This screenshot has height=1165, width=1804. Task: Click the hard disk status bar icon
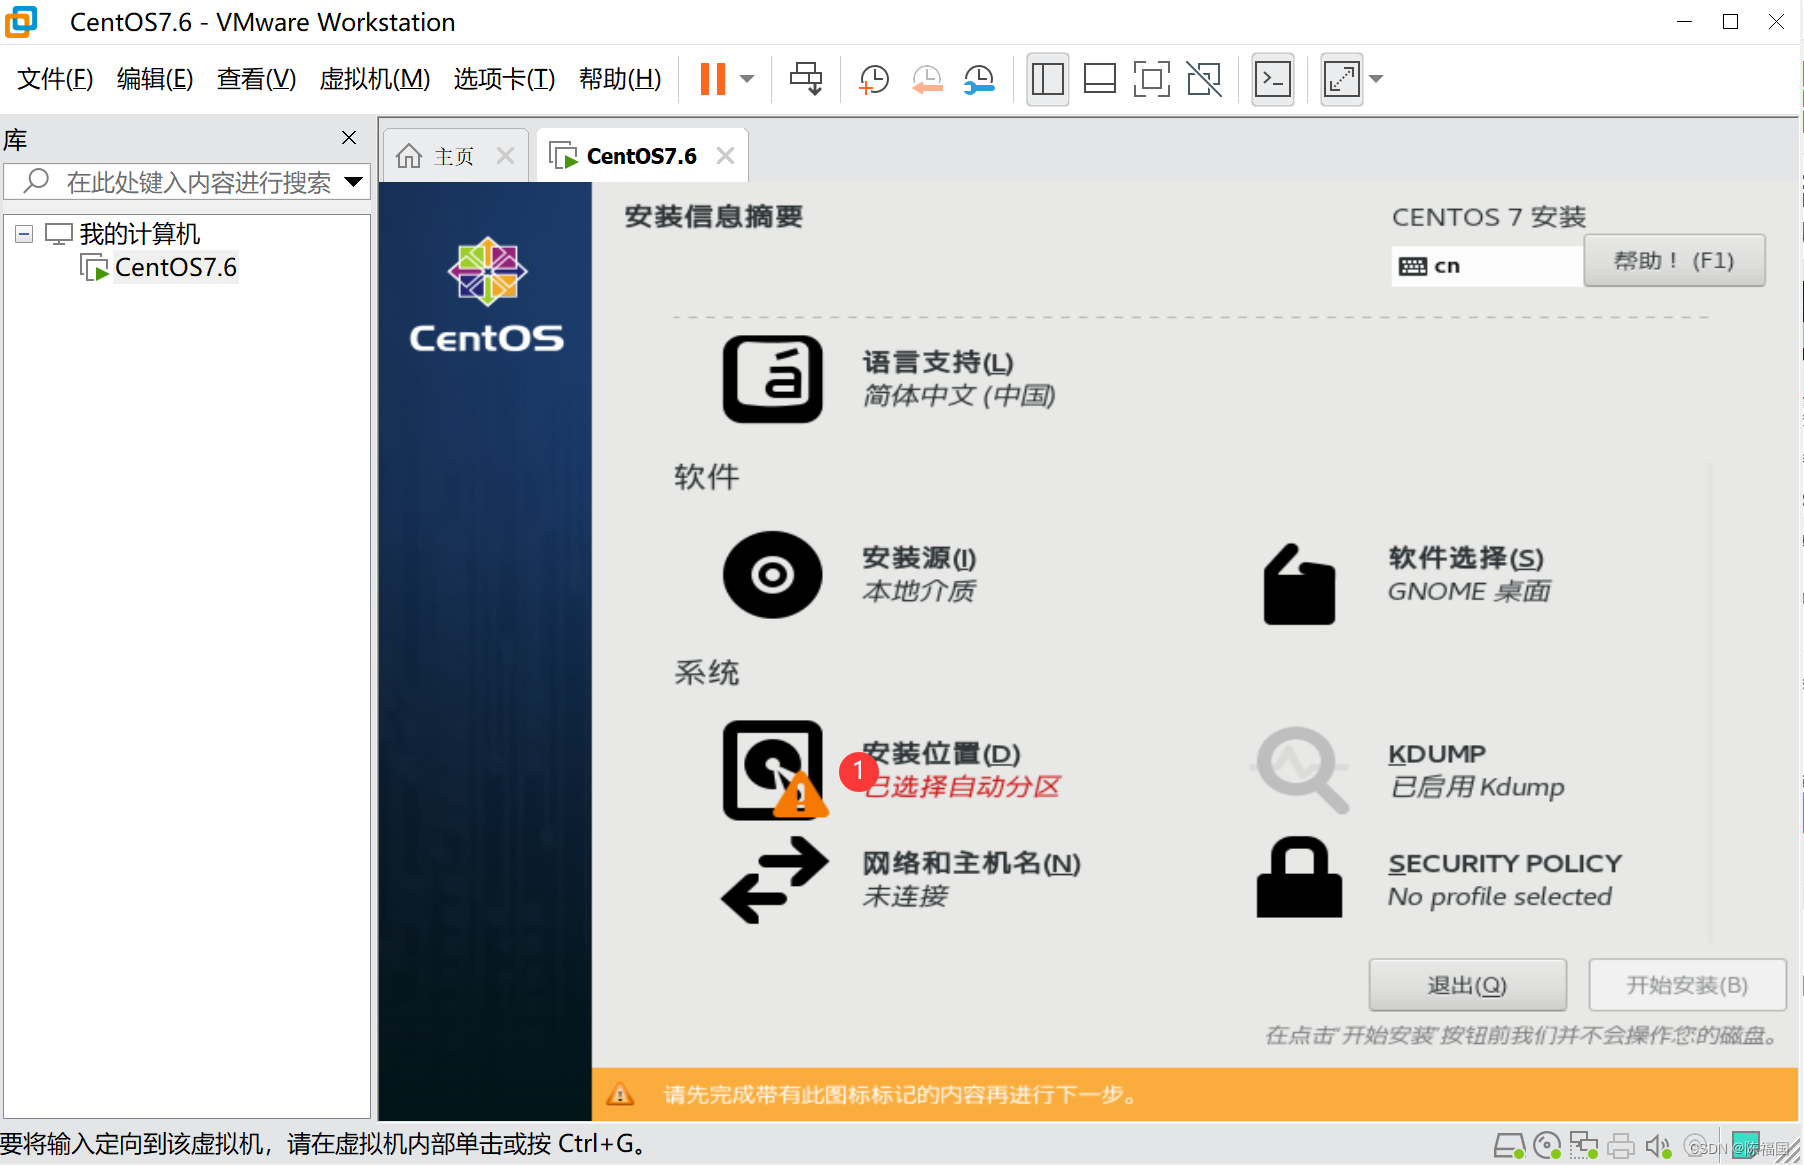(1509, 1146)
